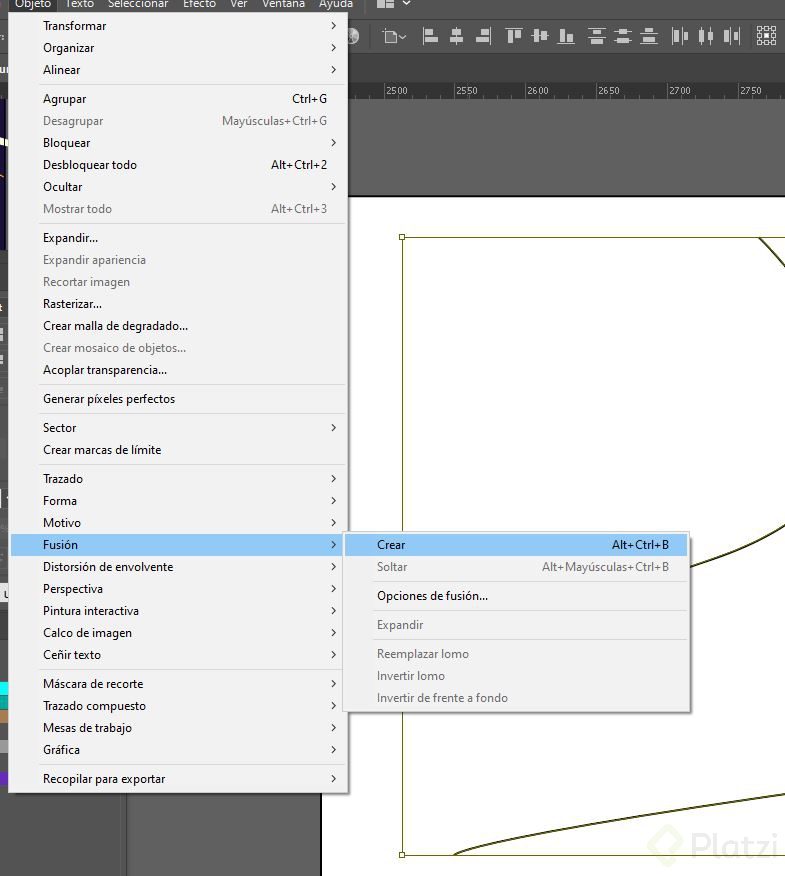Viewport: 785px width, 876px height.
Task: Choose Expandir... in the main Objeto menu
Action: (x=179, y=238)
